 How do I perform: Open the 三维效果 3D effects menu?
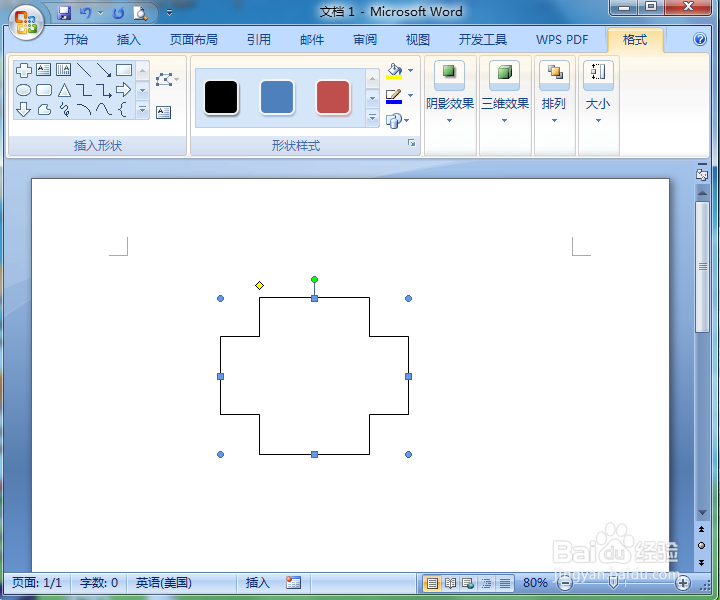click(505, 94)
